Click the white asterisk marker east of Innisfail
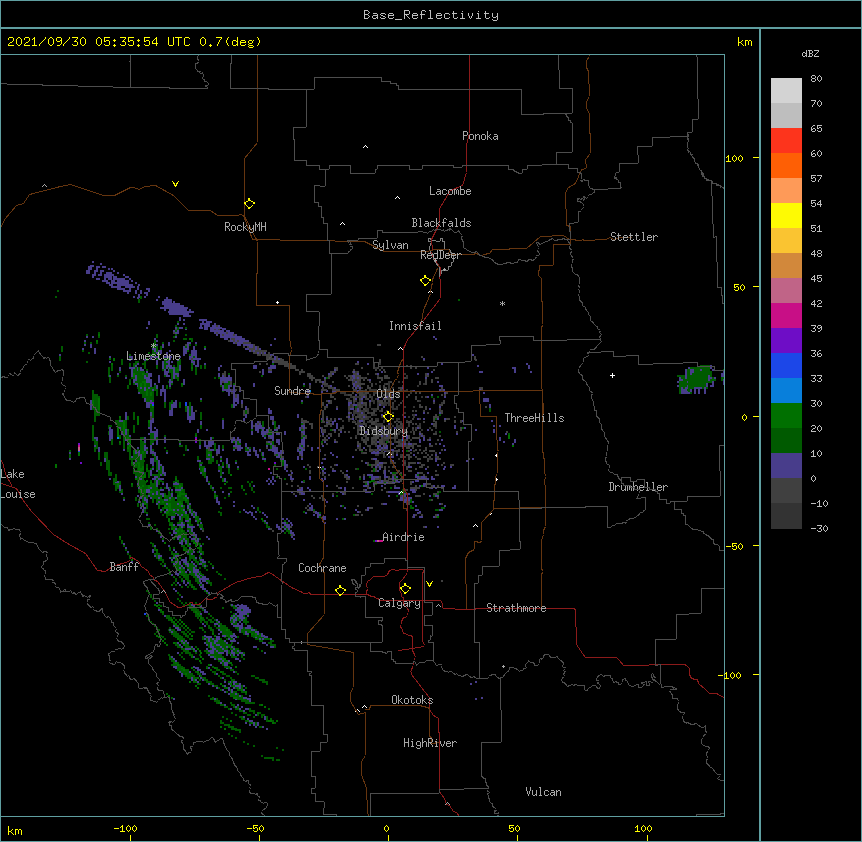The height and width of the screenshot is (842, 862). 502,303
